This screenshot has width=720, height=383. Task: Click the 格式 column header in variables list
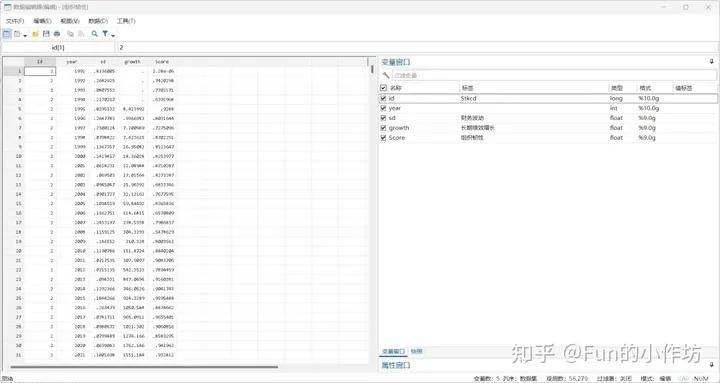click(645, 88)
